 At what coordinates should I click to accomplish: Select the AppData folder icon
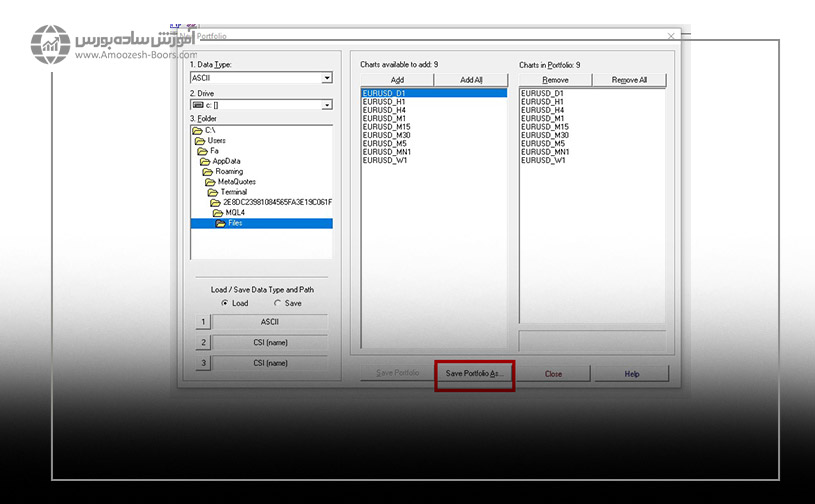(x=205, y=161)
